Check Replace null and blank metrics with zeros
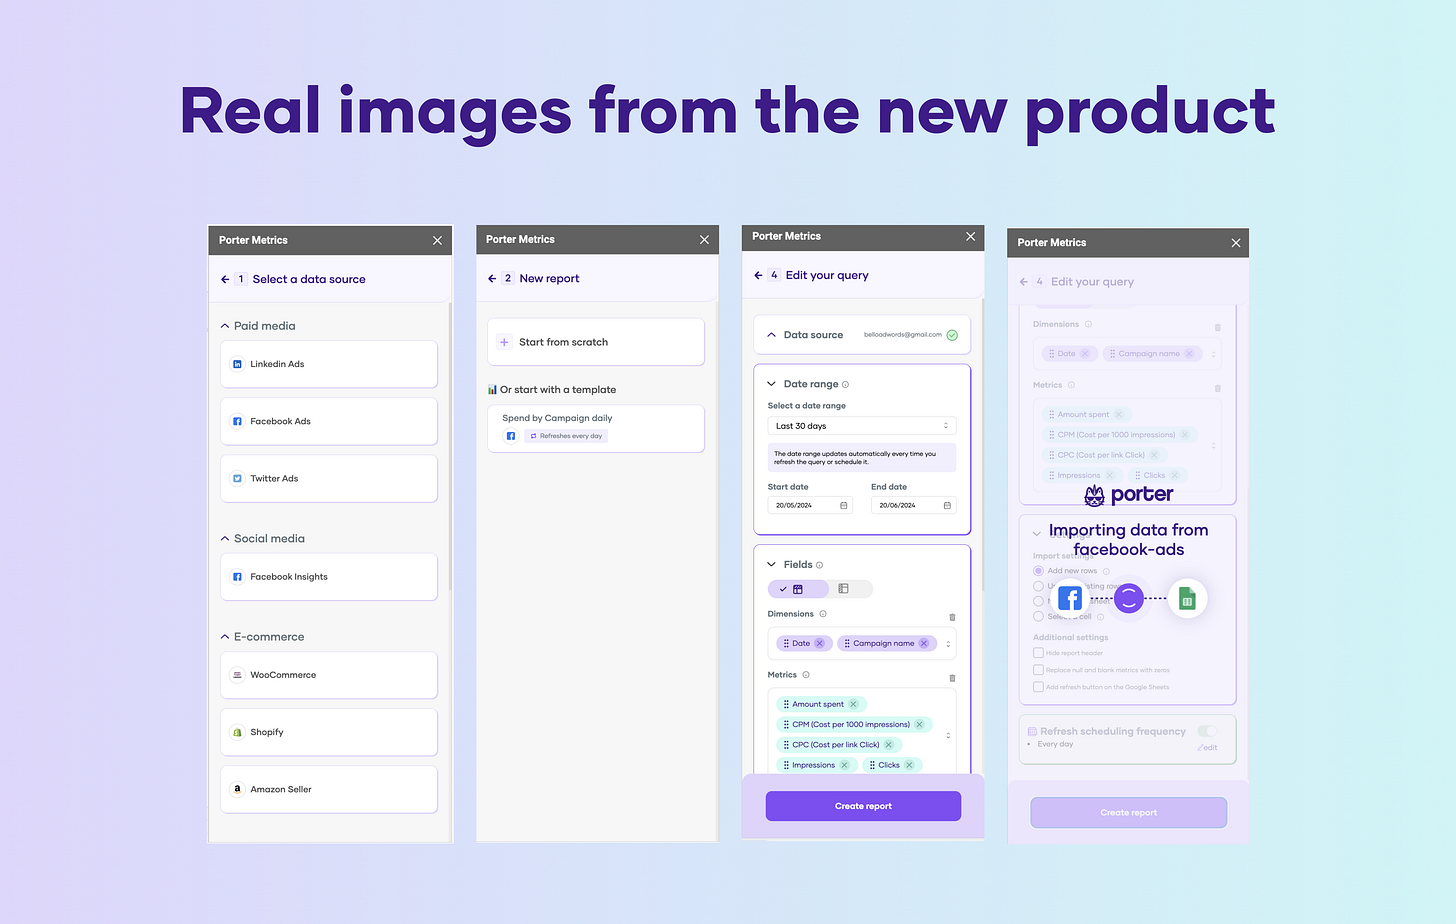 click(1038, 670)
